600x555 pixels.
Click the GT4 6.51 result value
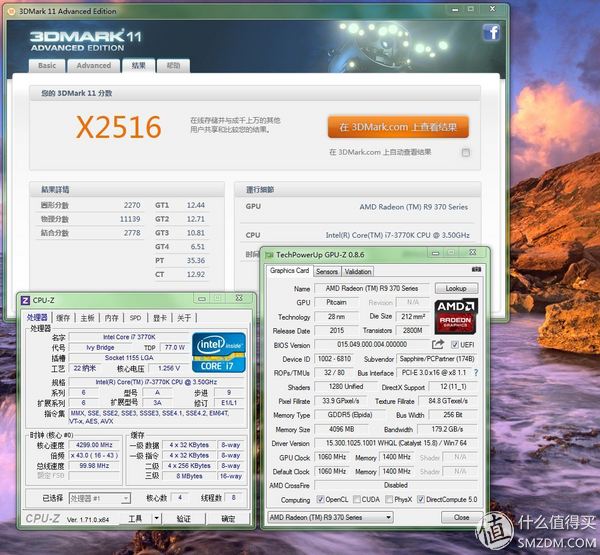197,246
